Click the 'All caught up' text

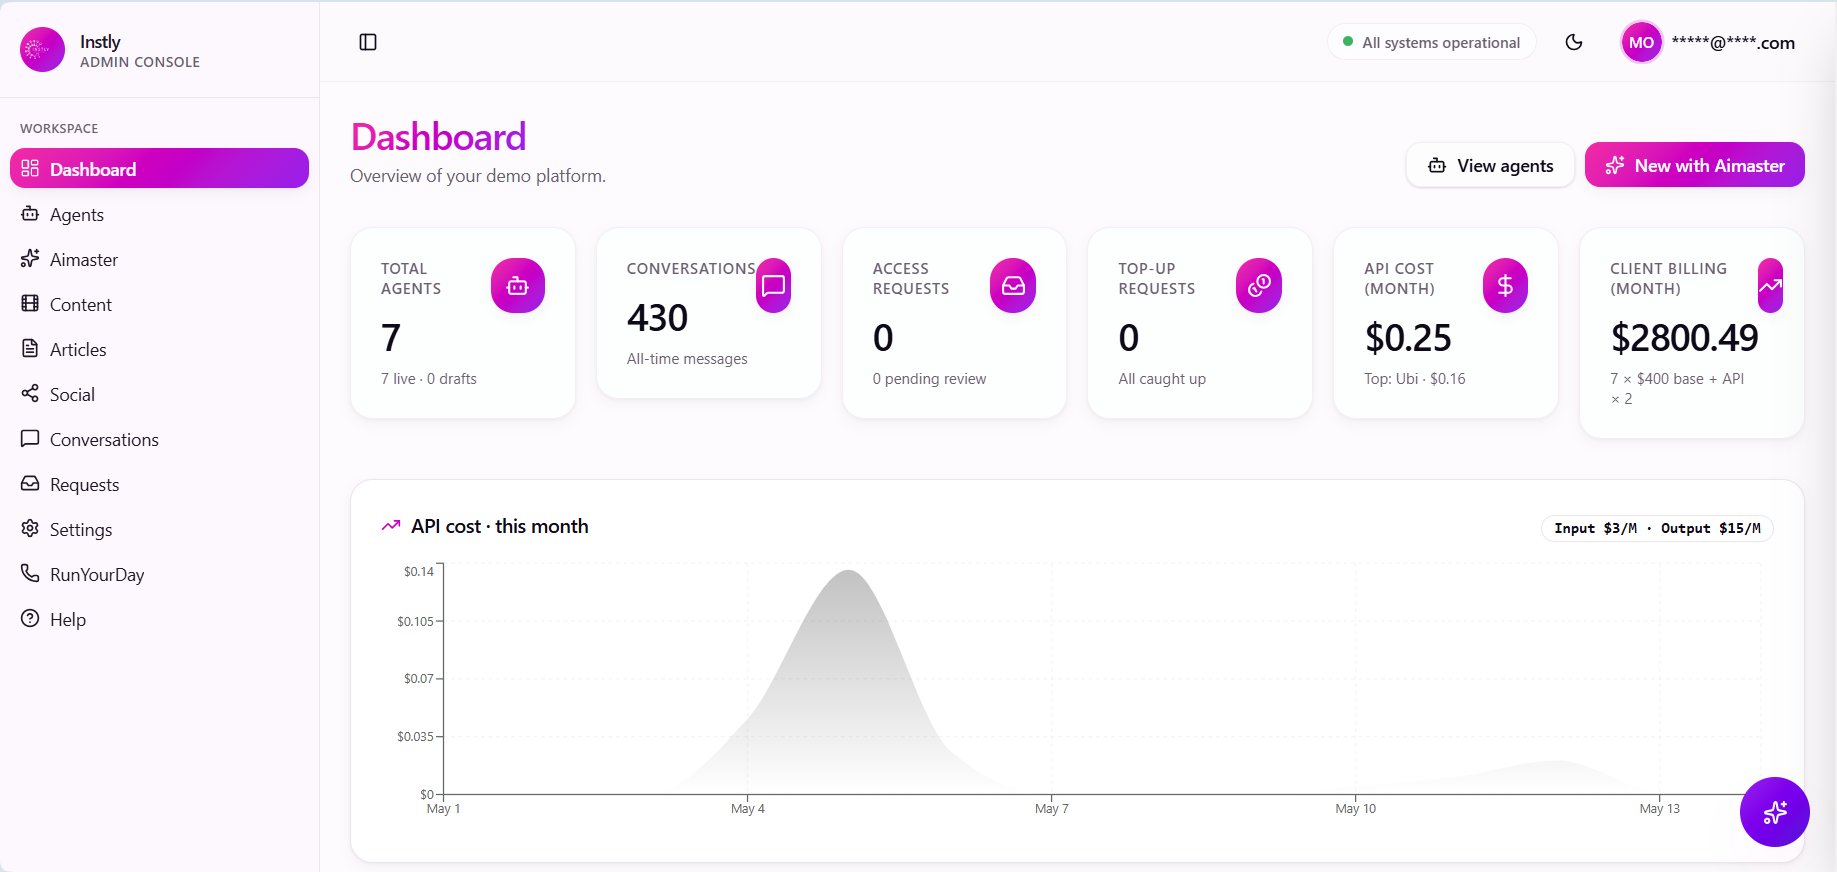point(1162,379)
